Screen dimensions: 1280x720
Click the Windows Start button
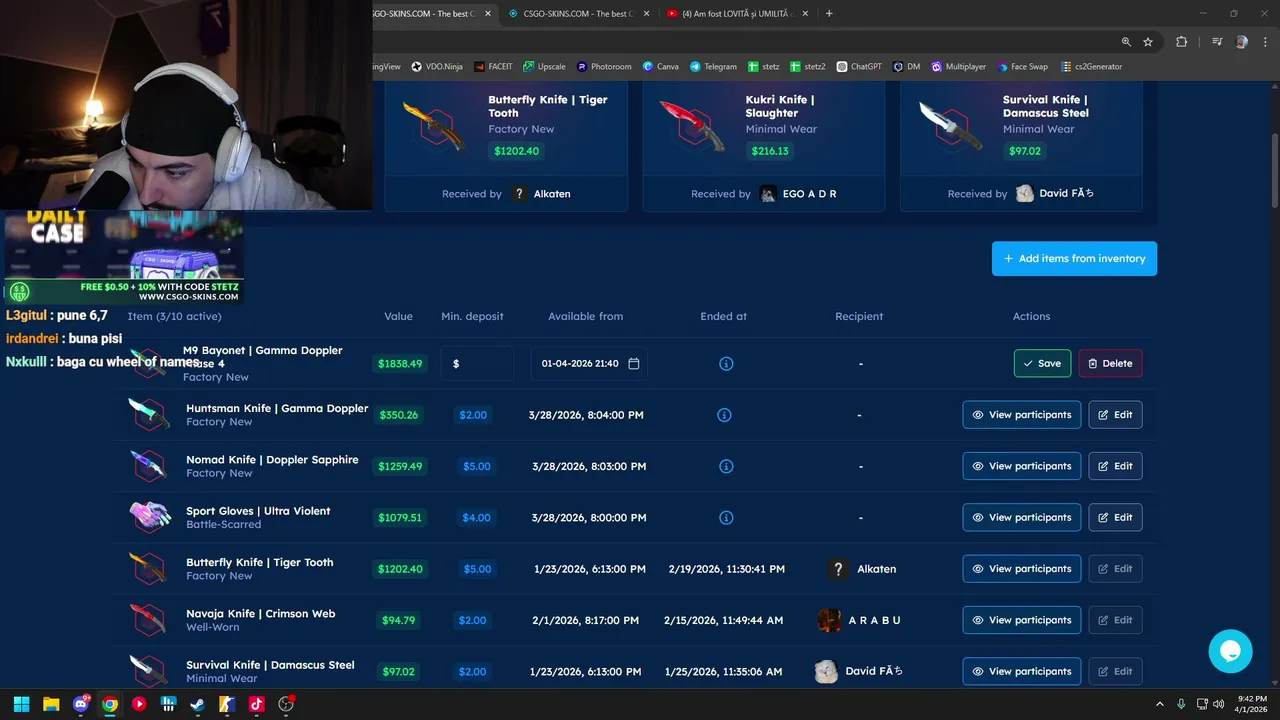tap(22, 704)
